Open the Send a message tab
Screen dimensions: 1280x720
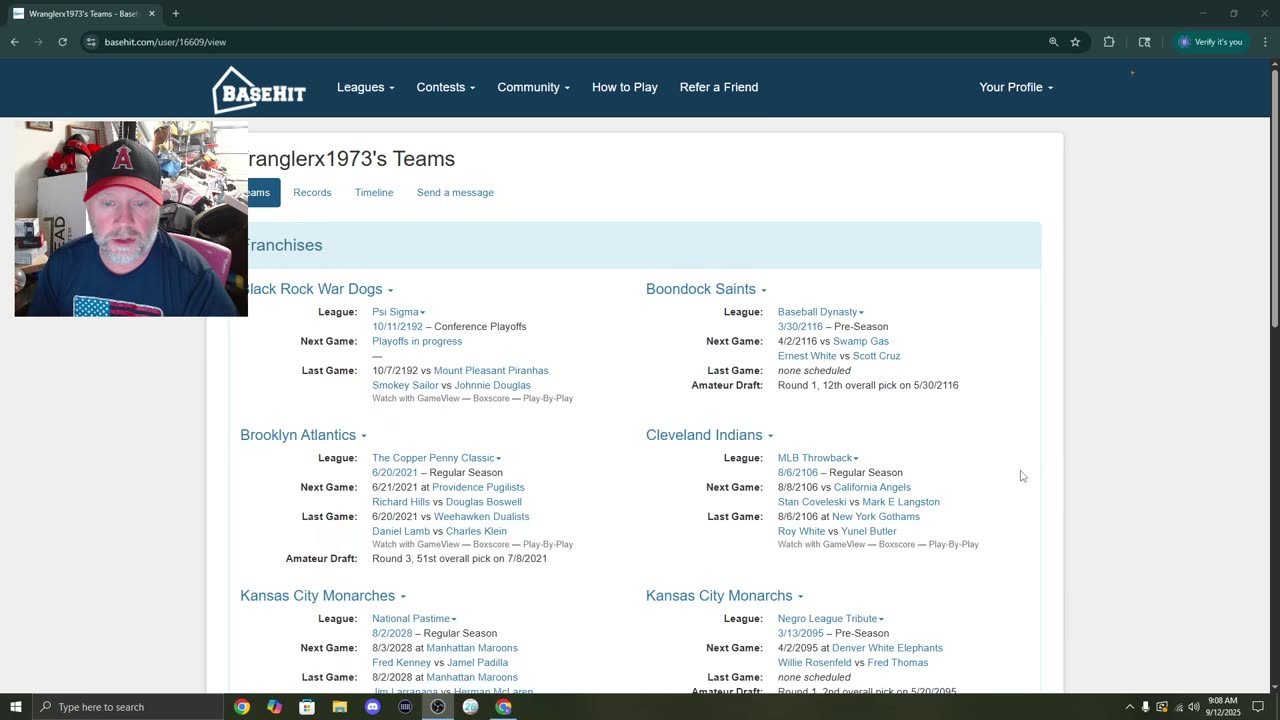coord(455,192)
